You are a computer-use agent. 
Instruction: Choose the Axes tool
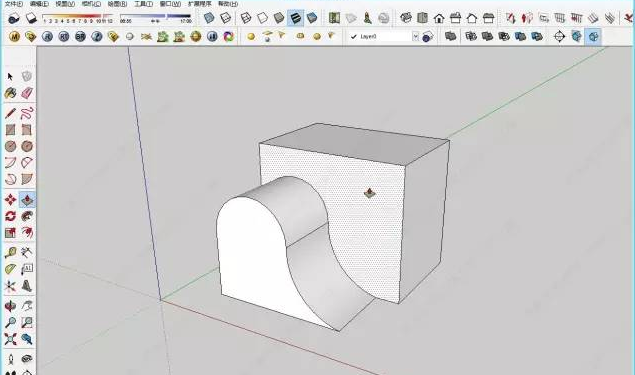[11, 286]
